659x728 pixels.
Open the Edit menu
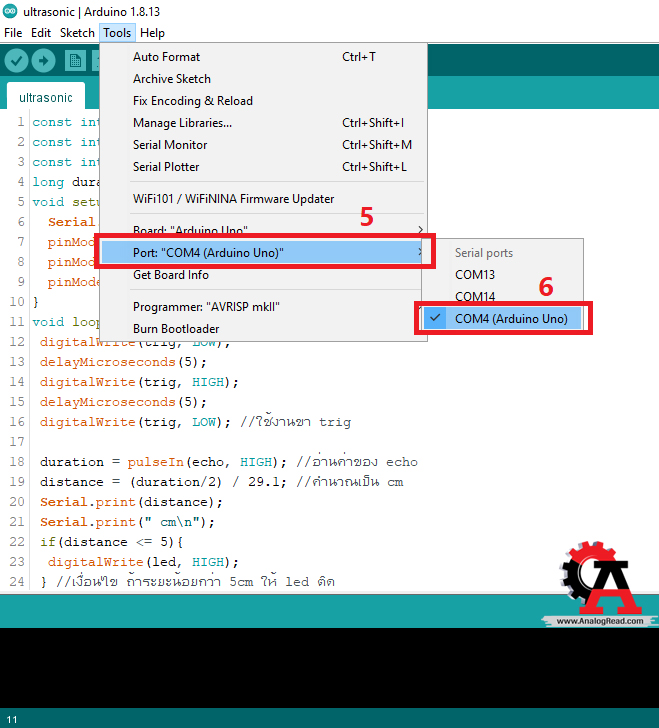click(41, 33)
